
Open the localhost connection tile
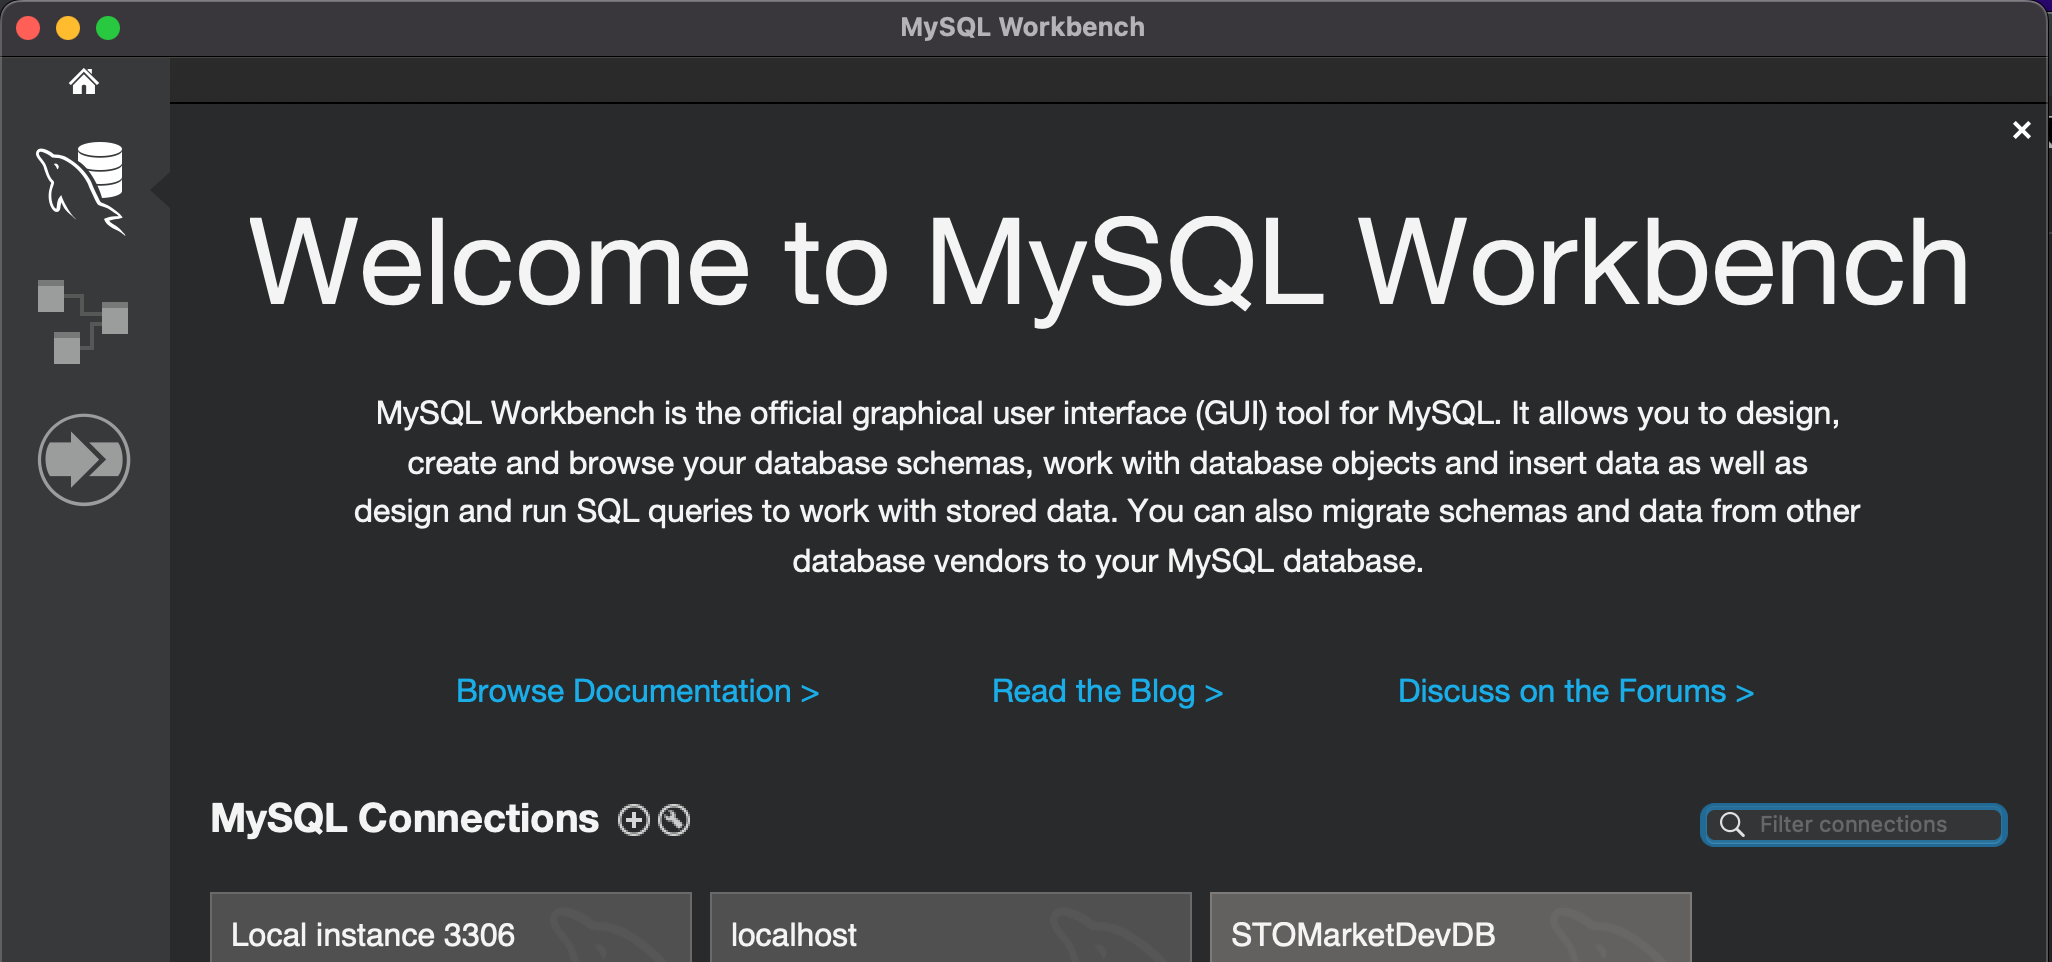coord(951,928)
